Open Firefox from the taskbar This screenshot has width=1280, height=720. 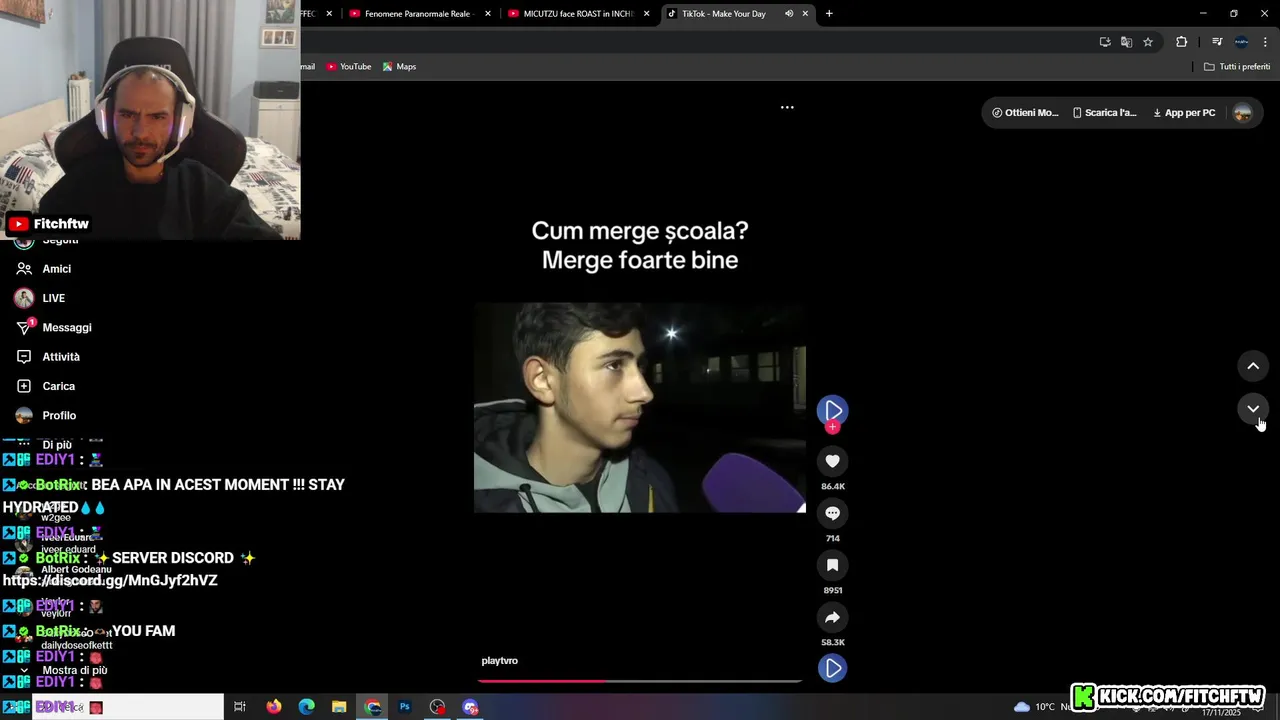tap(274, 707)
